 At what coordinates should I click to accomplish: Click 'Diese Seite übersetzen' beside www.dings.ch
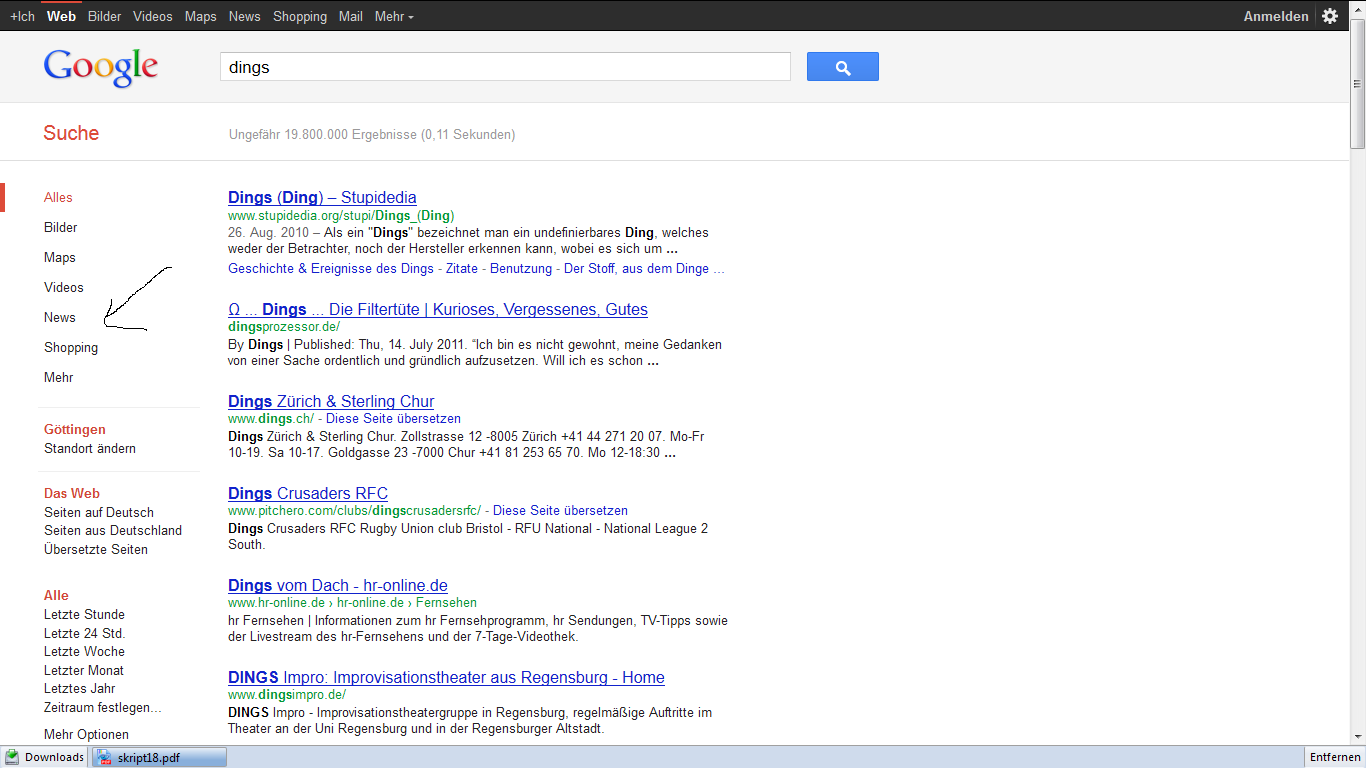pyautogui.click(x=393, y=418)
